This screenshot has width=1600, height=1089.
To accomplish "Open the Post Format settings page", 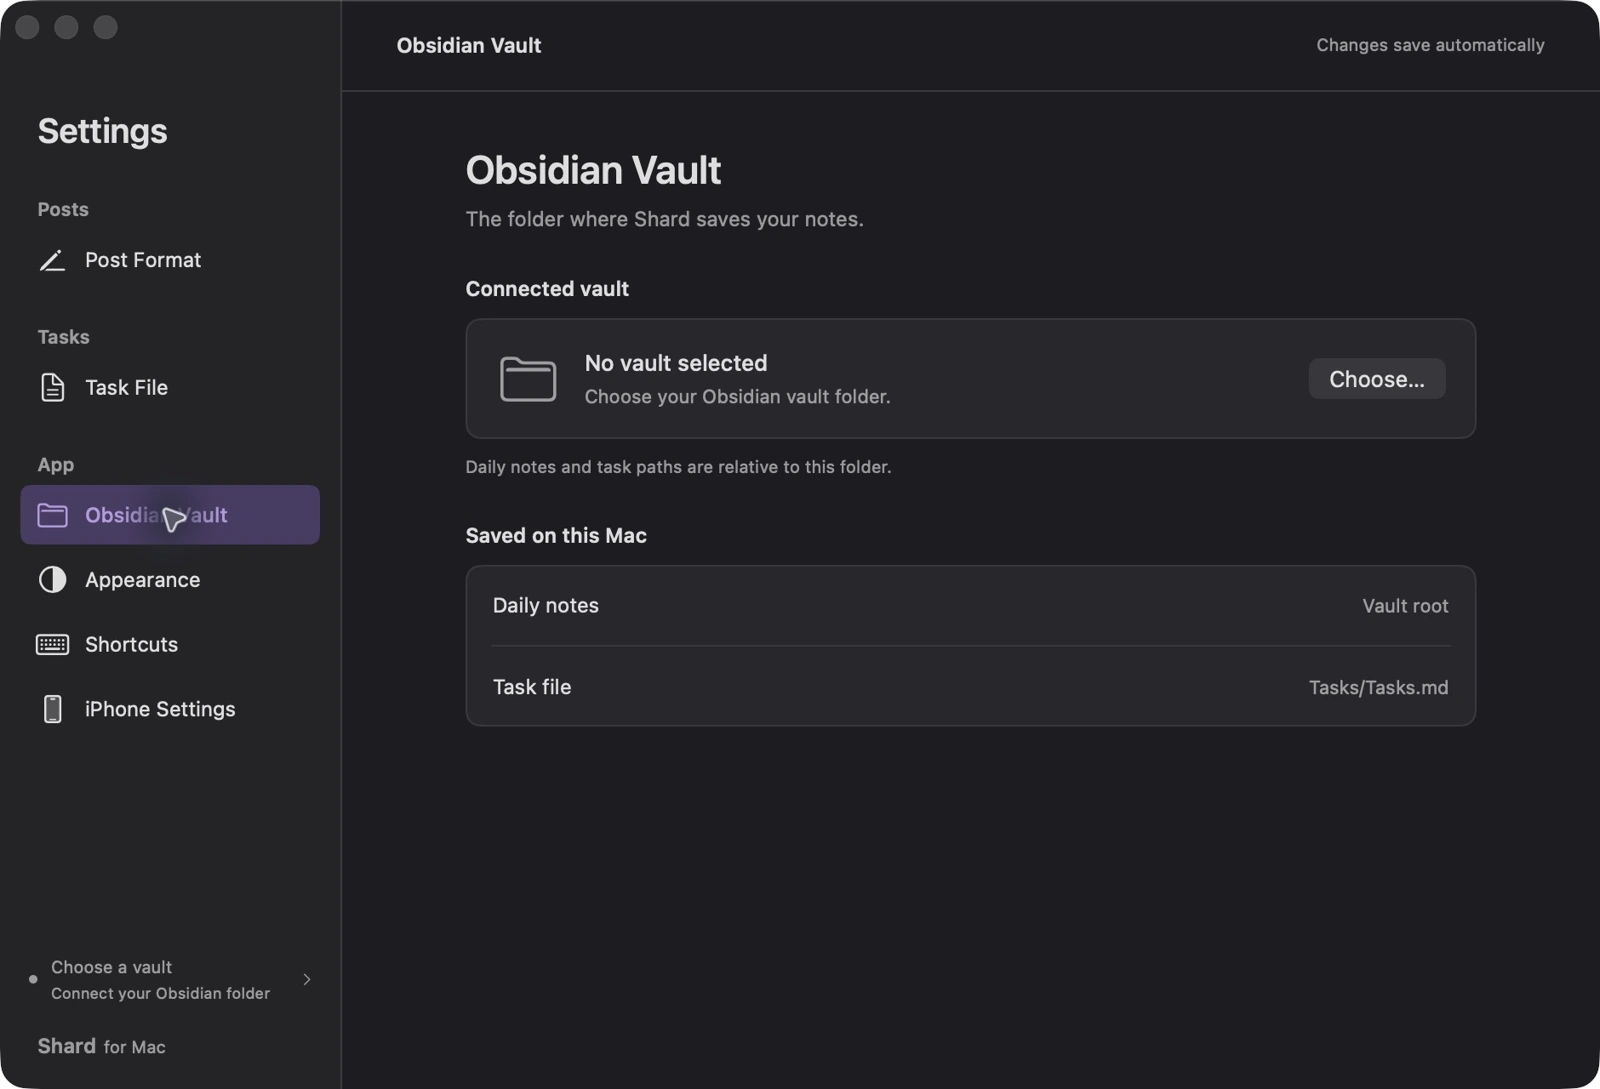I will tap(170, 260).
